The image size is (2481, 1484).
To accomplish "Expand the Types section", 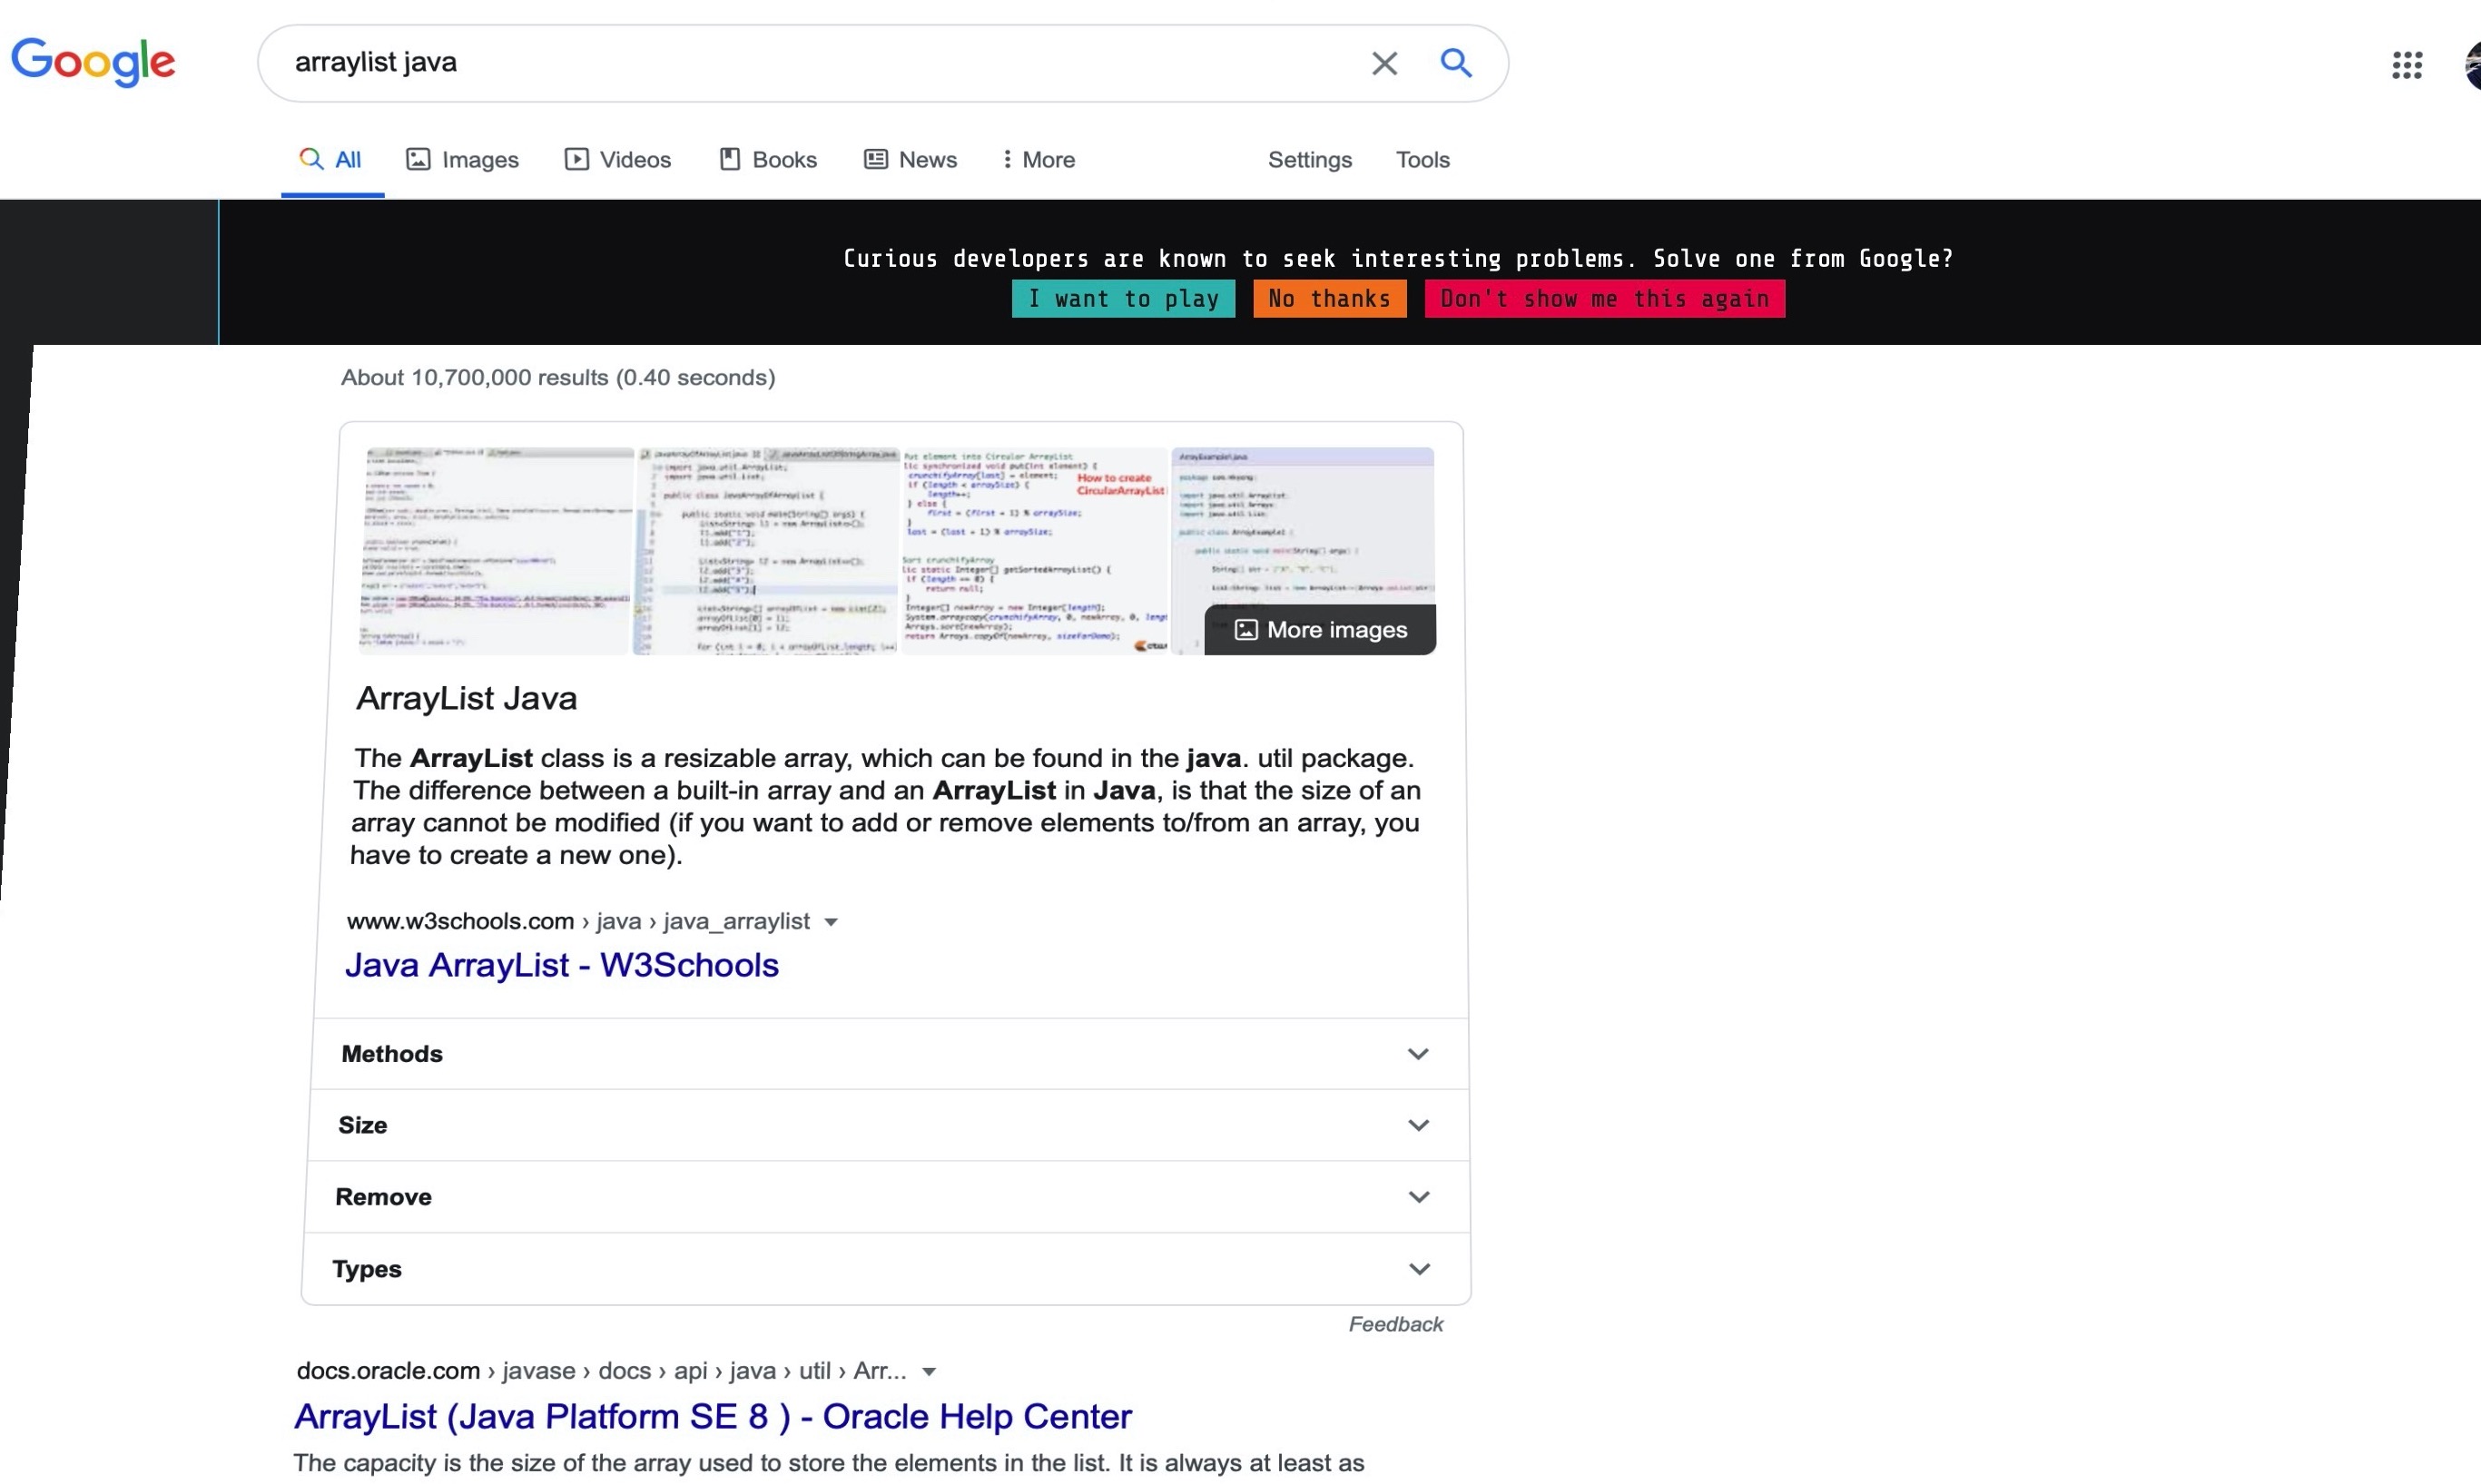I will point(885,1269).
